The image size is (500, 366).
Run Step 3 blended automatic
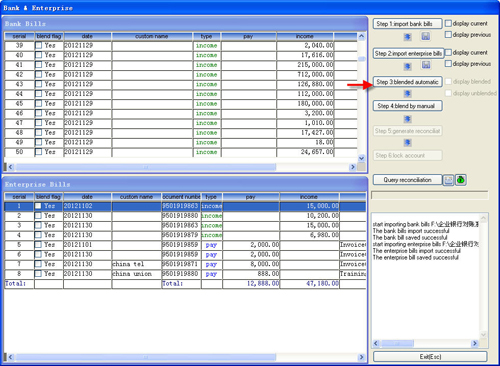pyautogui.click(x=407, y=82)
